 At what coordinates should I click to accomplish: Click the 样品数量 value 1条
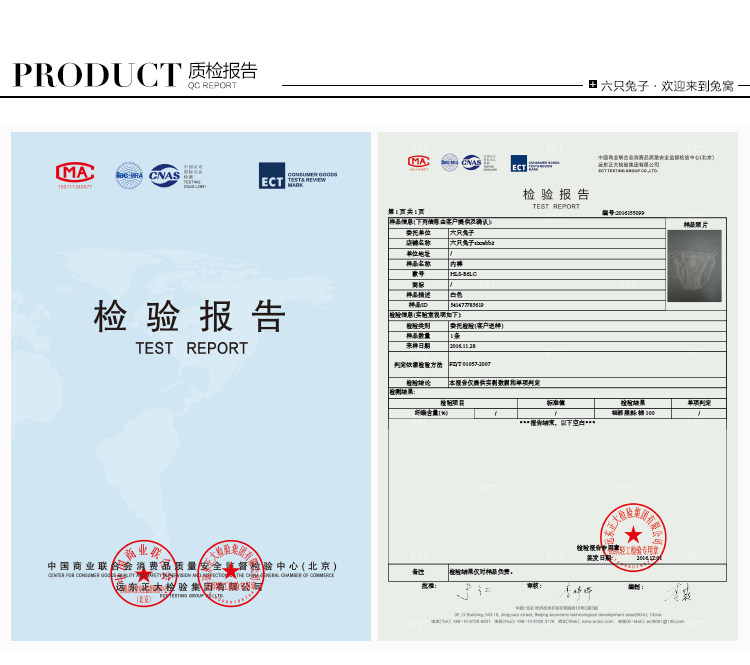tap(455, 336)
